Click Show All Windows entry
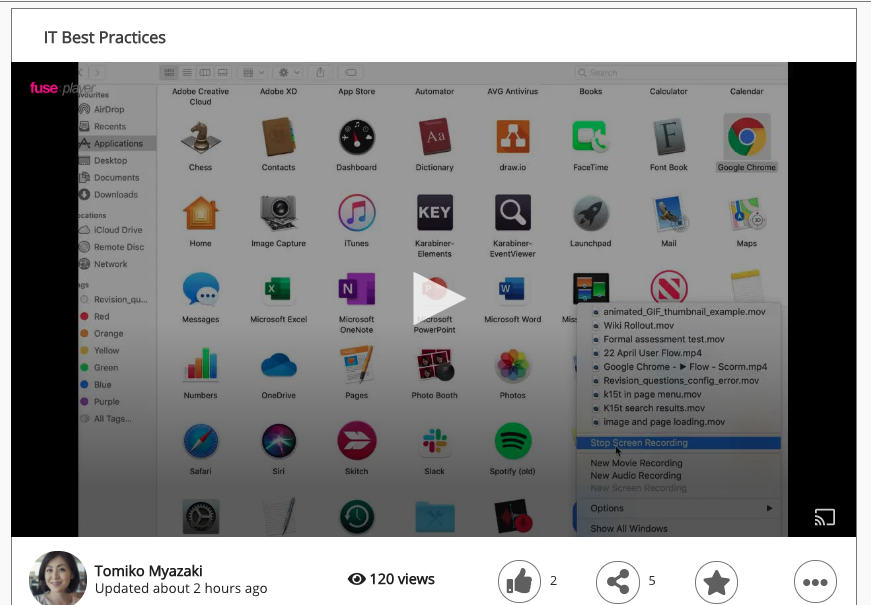Image resolution: width=871 pixels, height=605 pixels. pyautogui.click(x=629, y=528)
